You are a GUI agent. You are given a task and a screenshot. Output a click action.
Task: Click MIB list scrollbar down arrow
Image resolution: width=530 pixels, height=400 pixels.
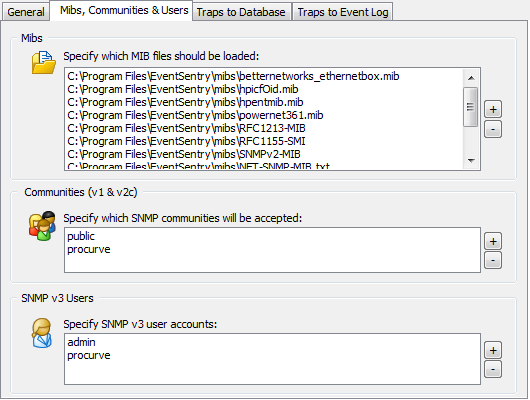(471, 161)
